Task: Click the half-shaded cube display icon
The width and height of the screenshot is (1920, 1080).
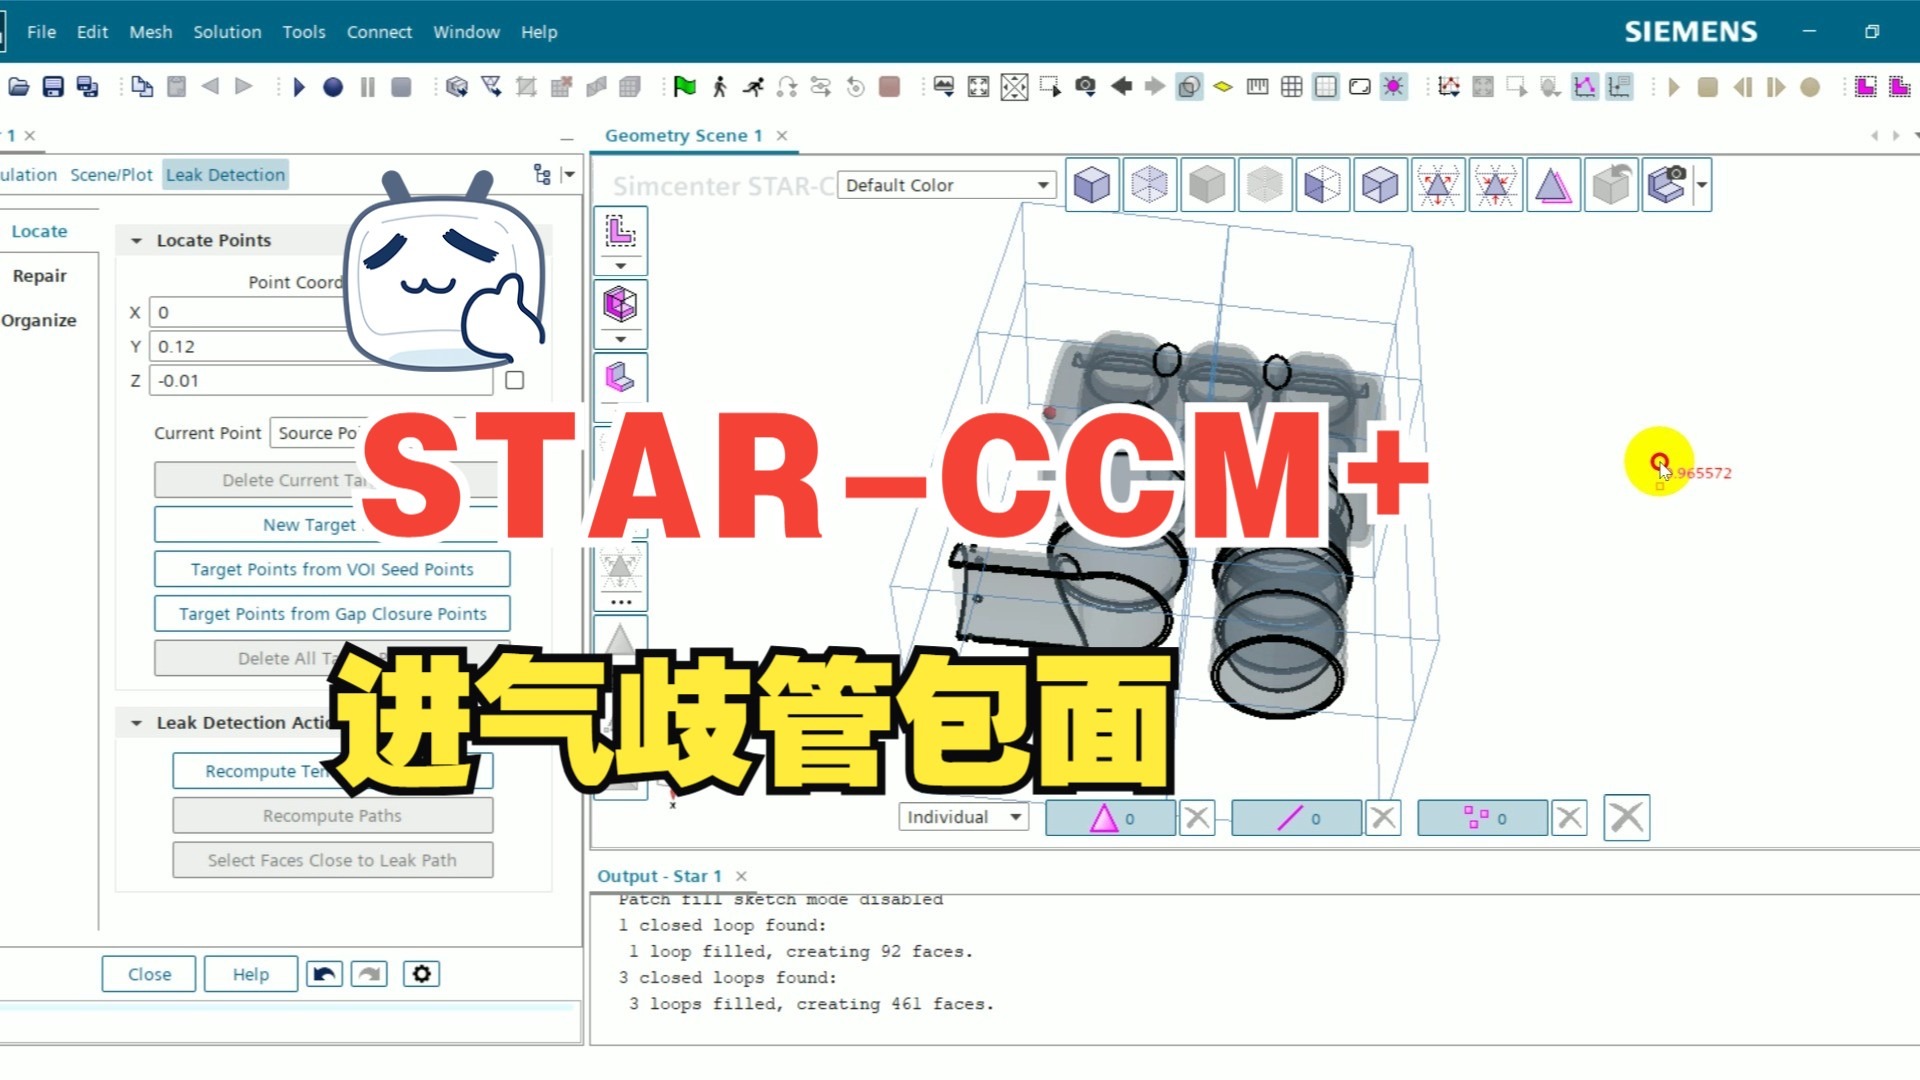Action: coord(1322,185)
